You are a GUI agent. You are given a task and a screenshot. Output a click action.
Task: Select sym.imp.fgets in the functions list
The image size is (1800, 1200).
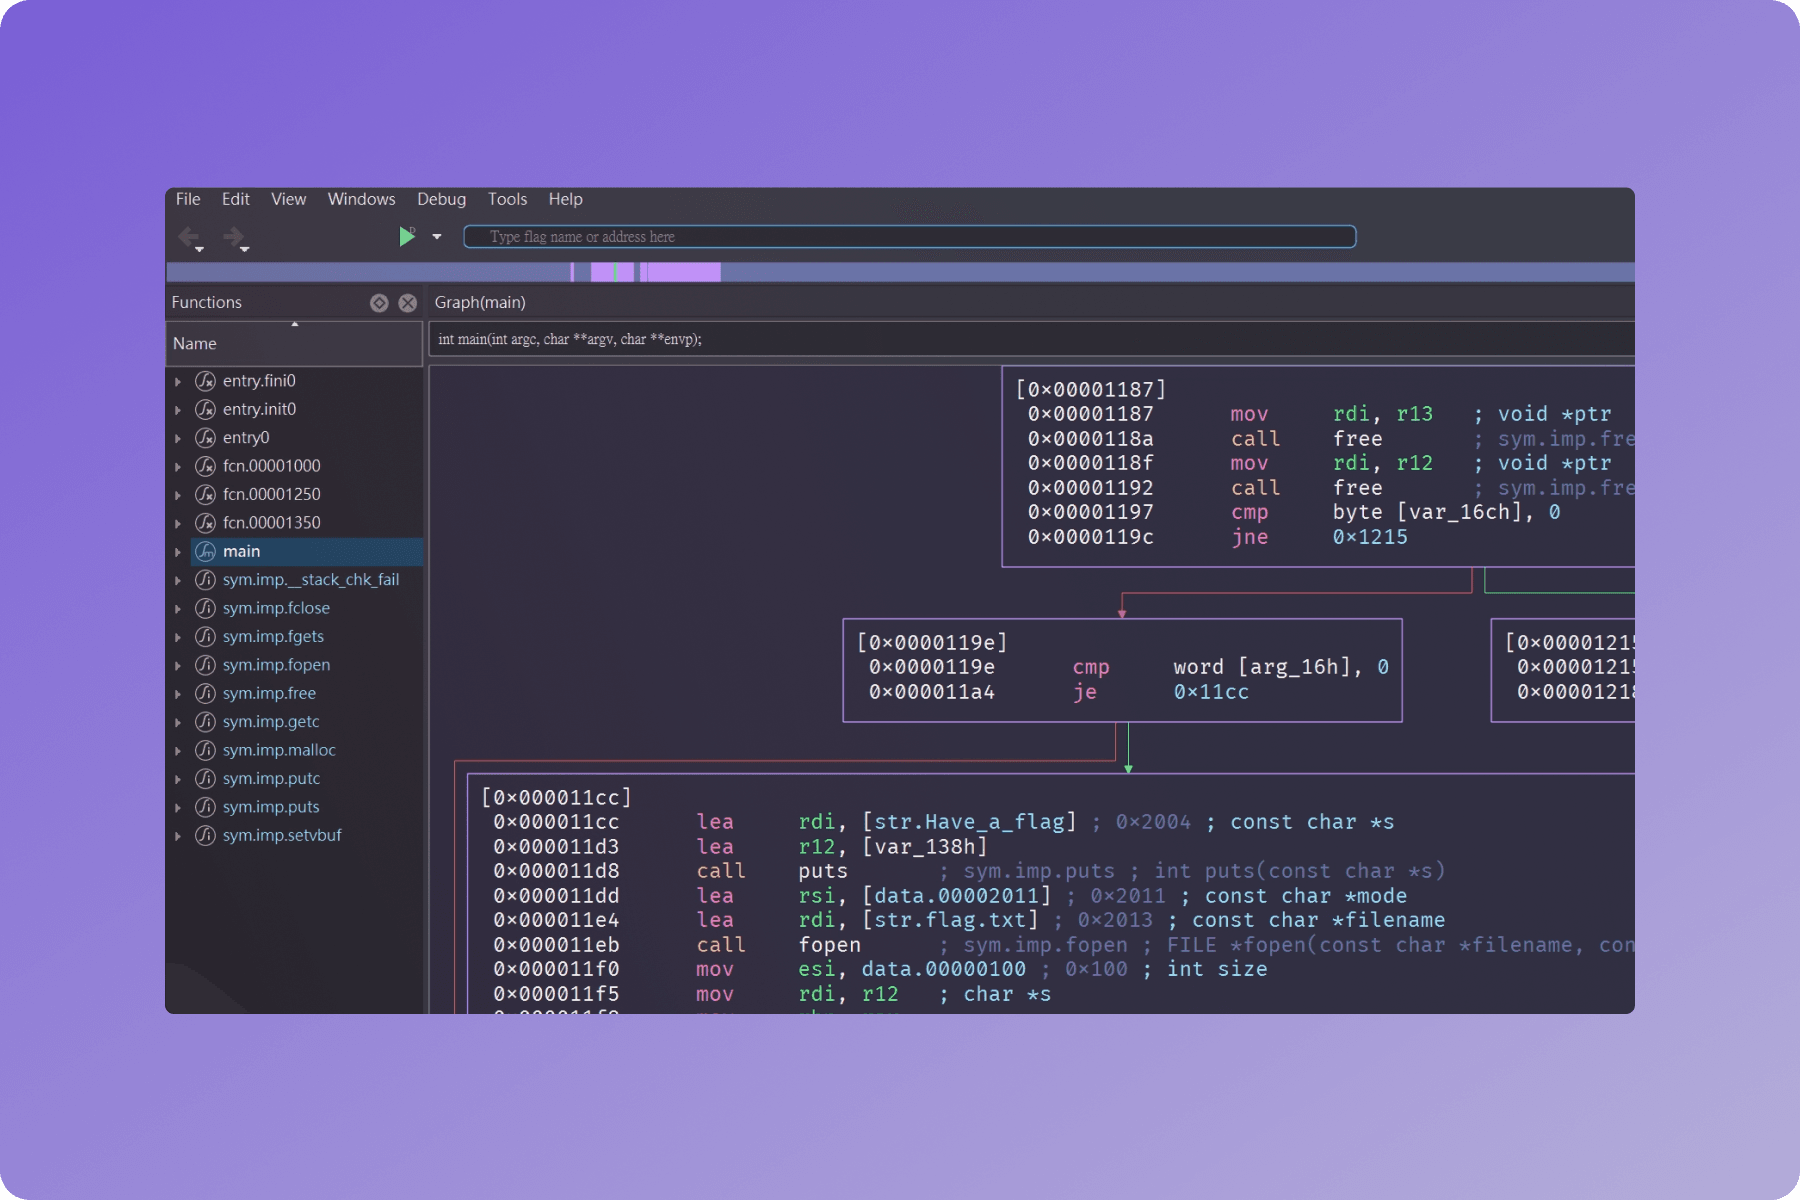[273, 637]
